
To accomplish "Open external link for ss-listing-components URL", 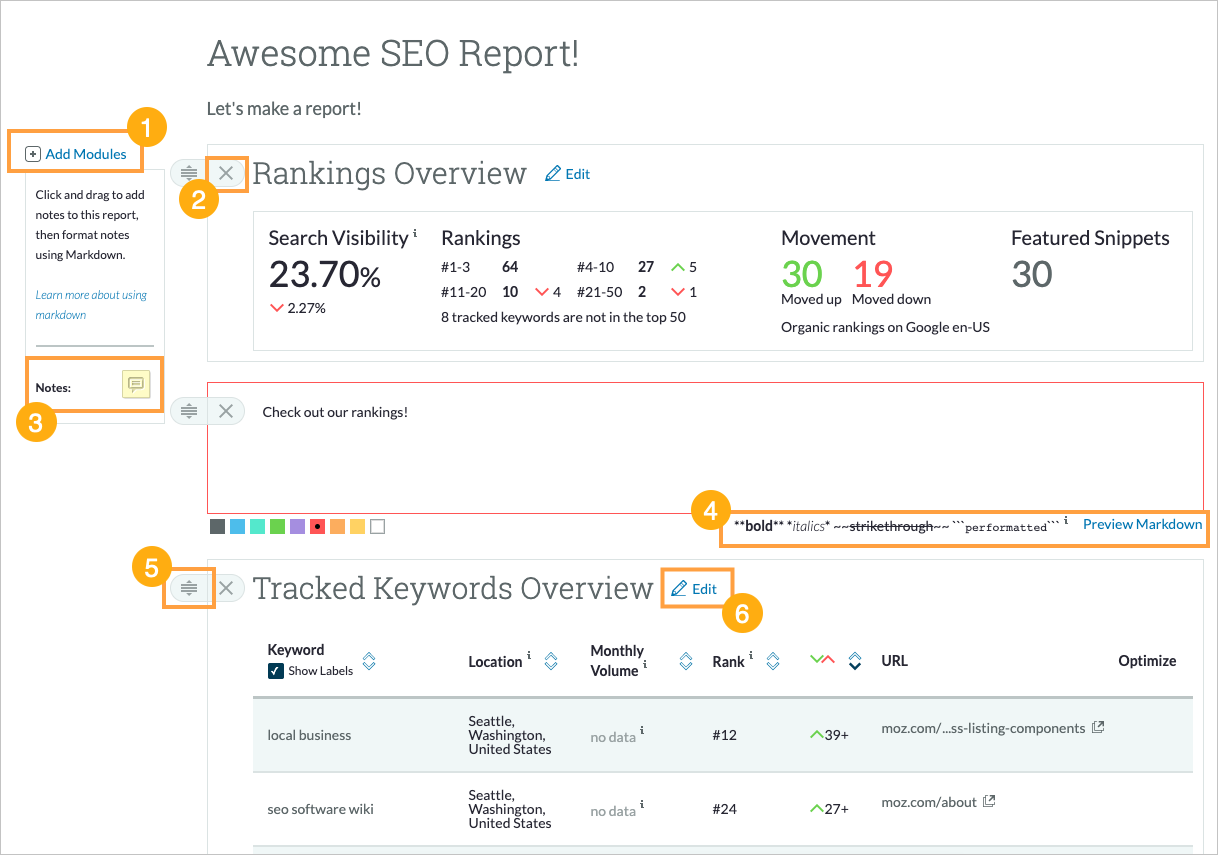I will (1097, 728).
